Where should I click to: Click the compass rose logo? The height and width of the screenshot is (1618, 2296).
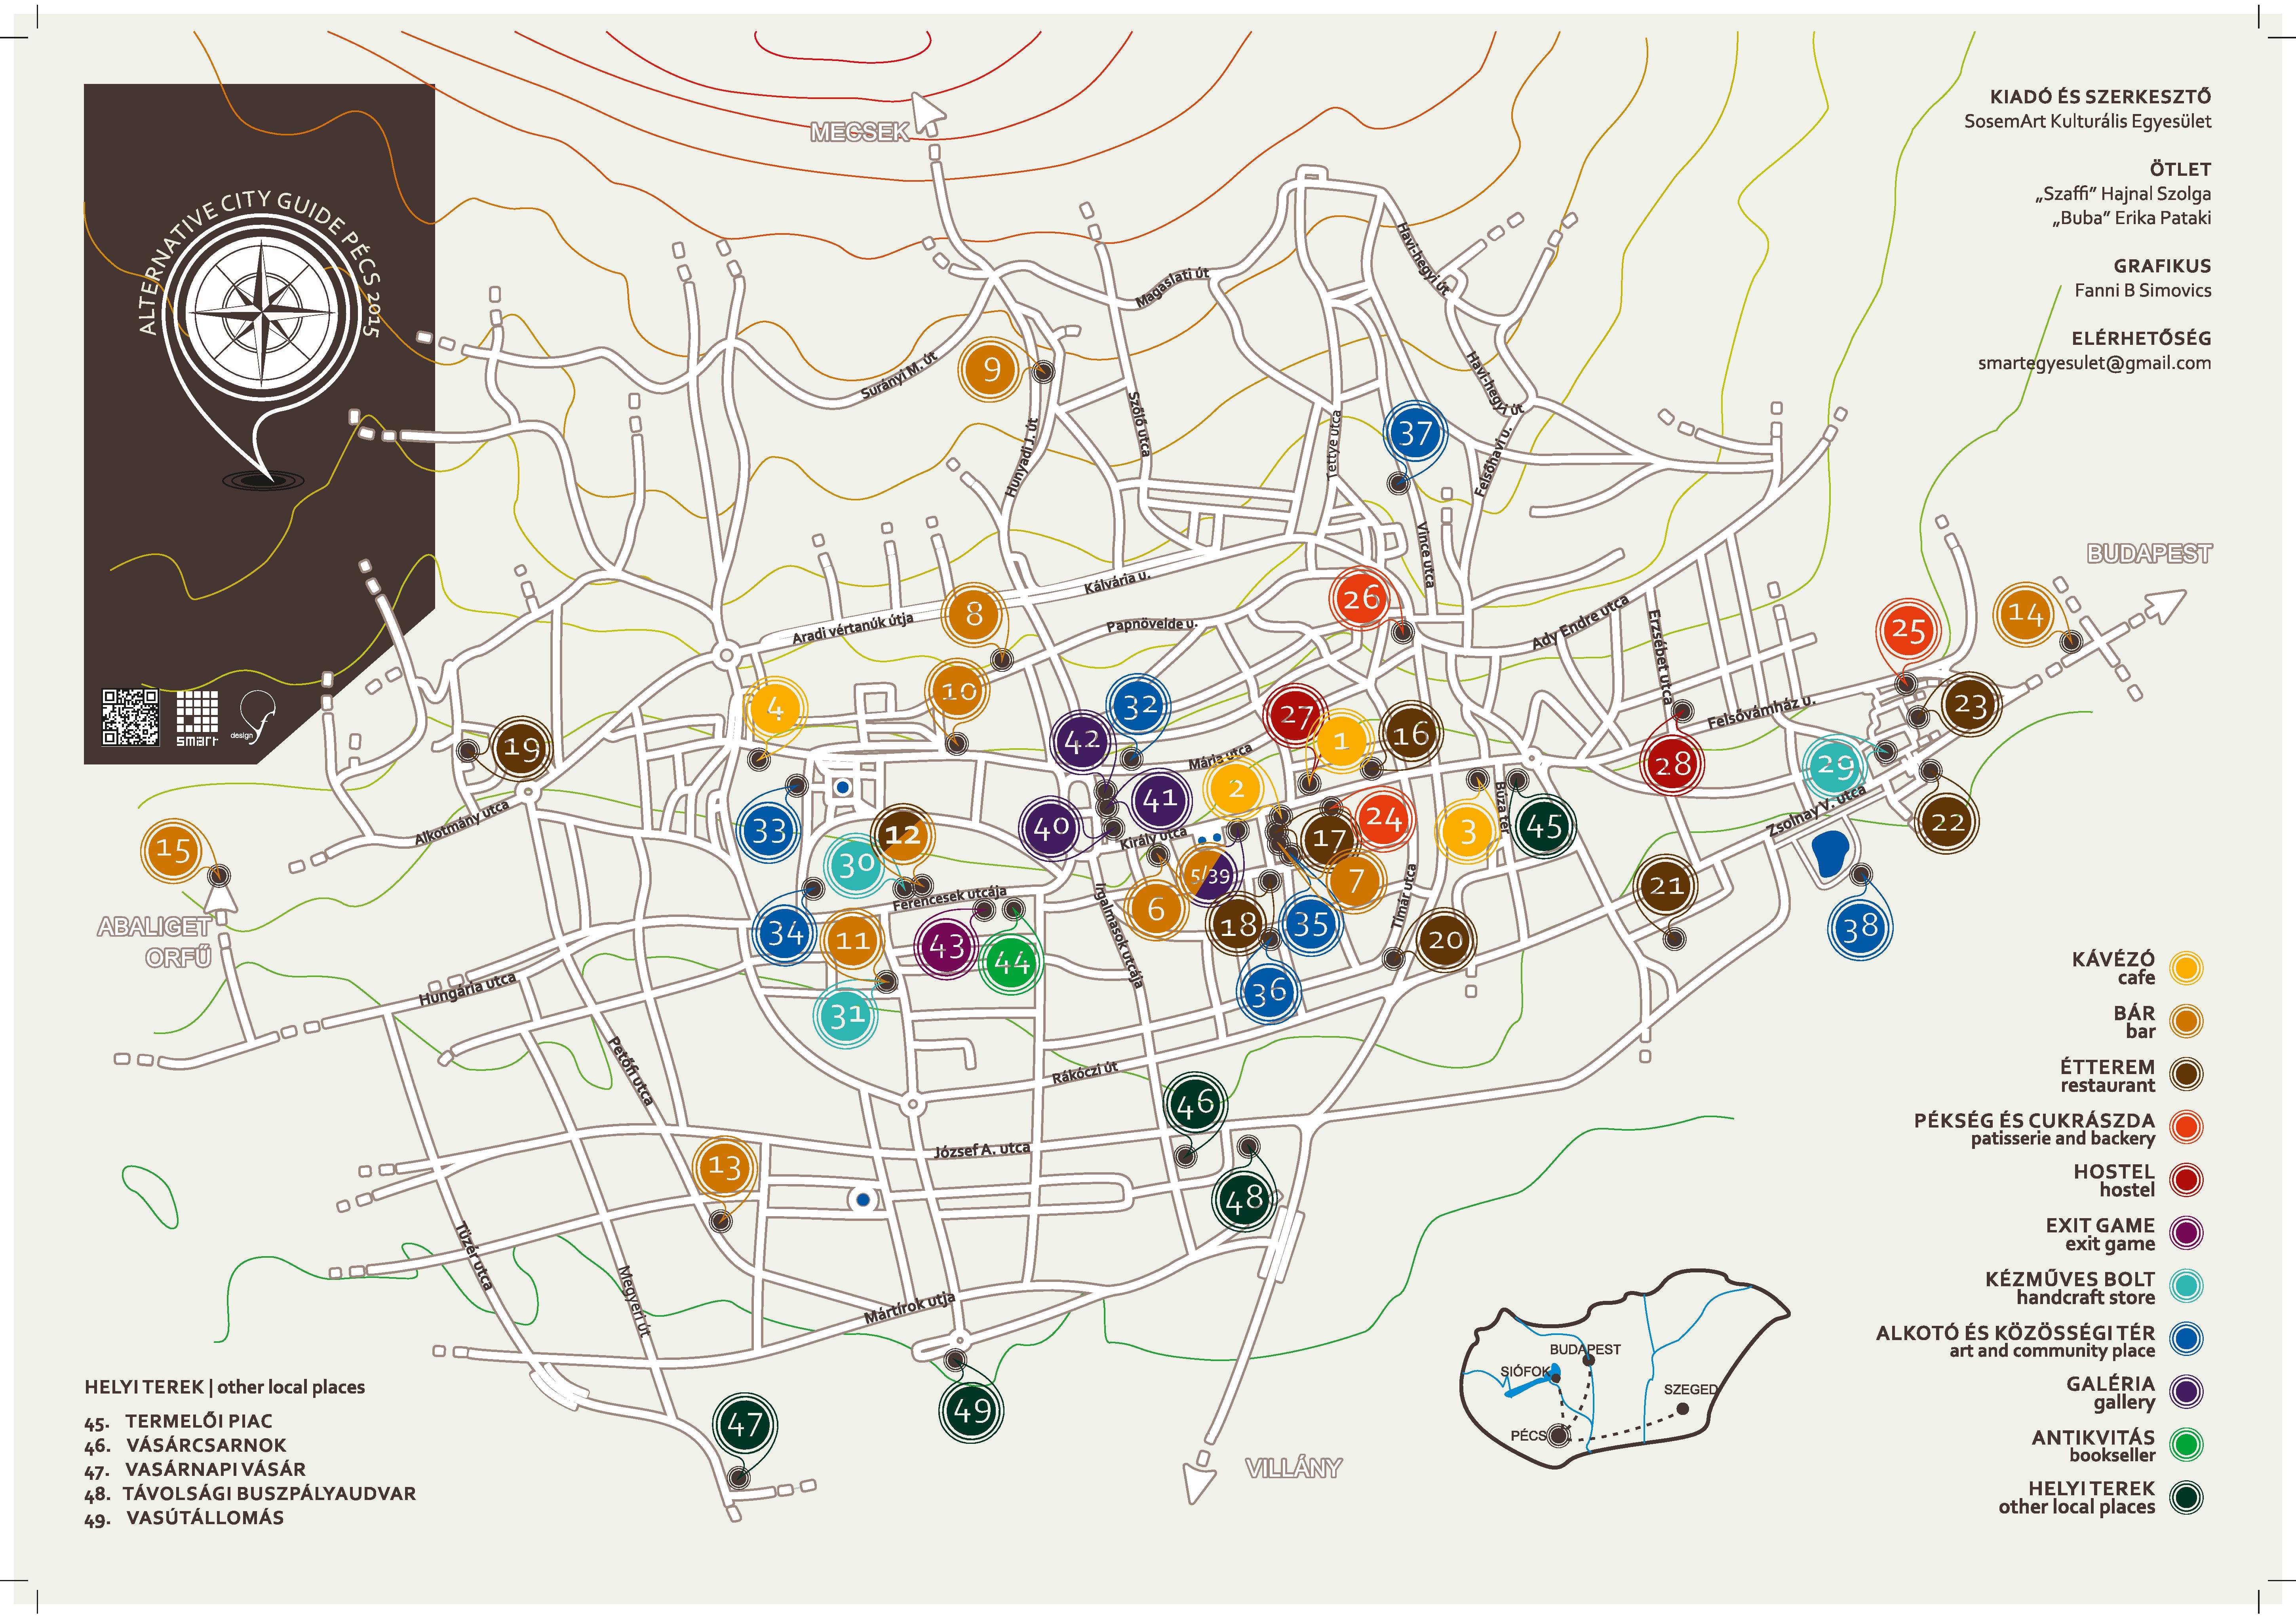263,313
